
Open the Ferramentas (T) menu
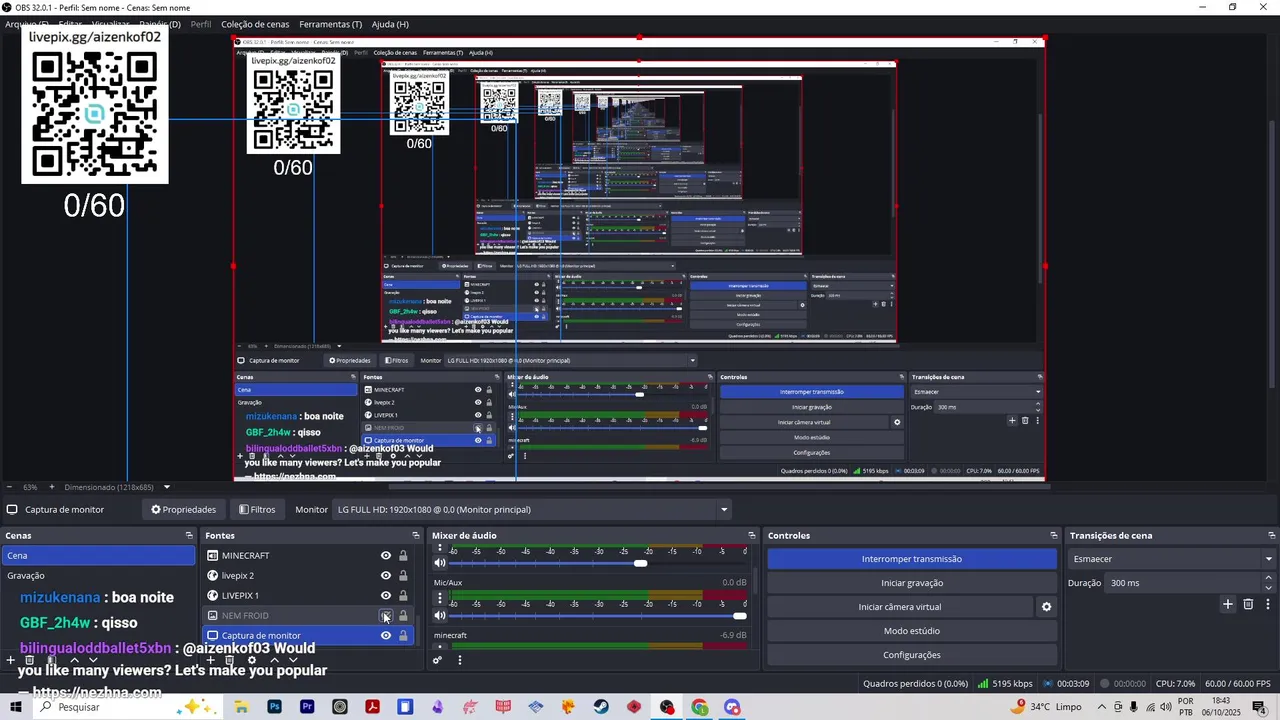click(330, 24)
